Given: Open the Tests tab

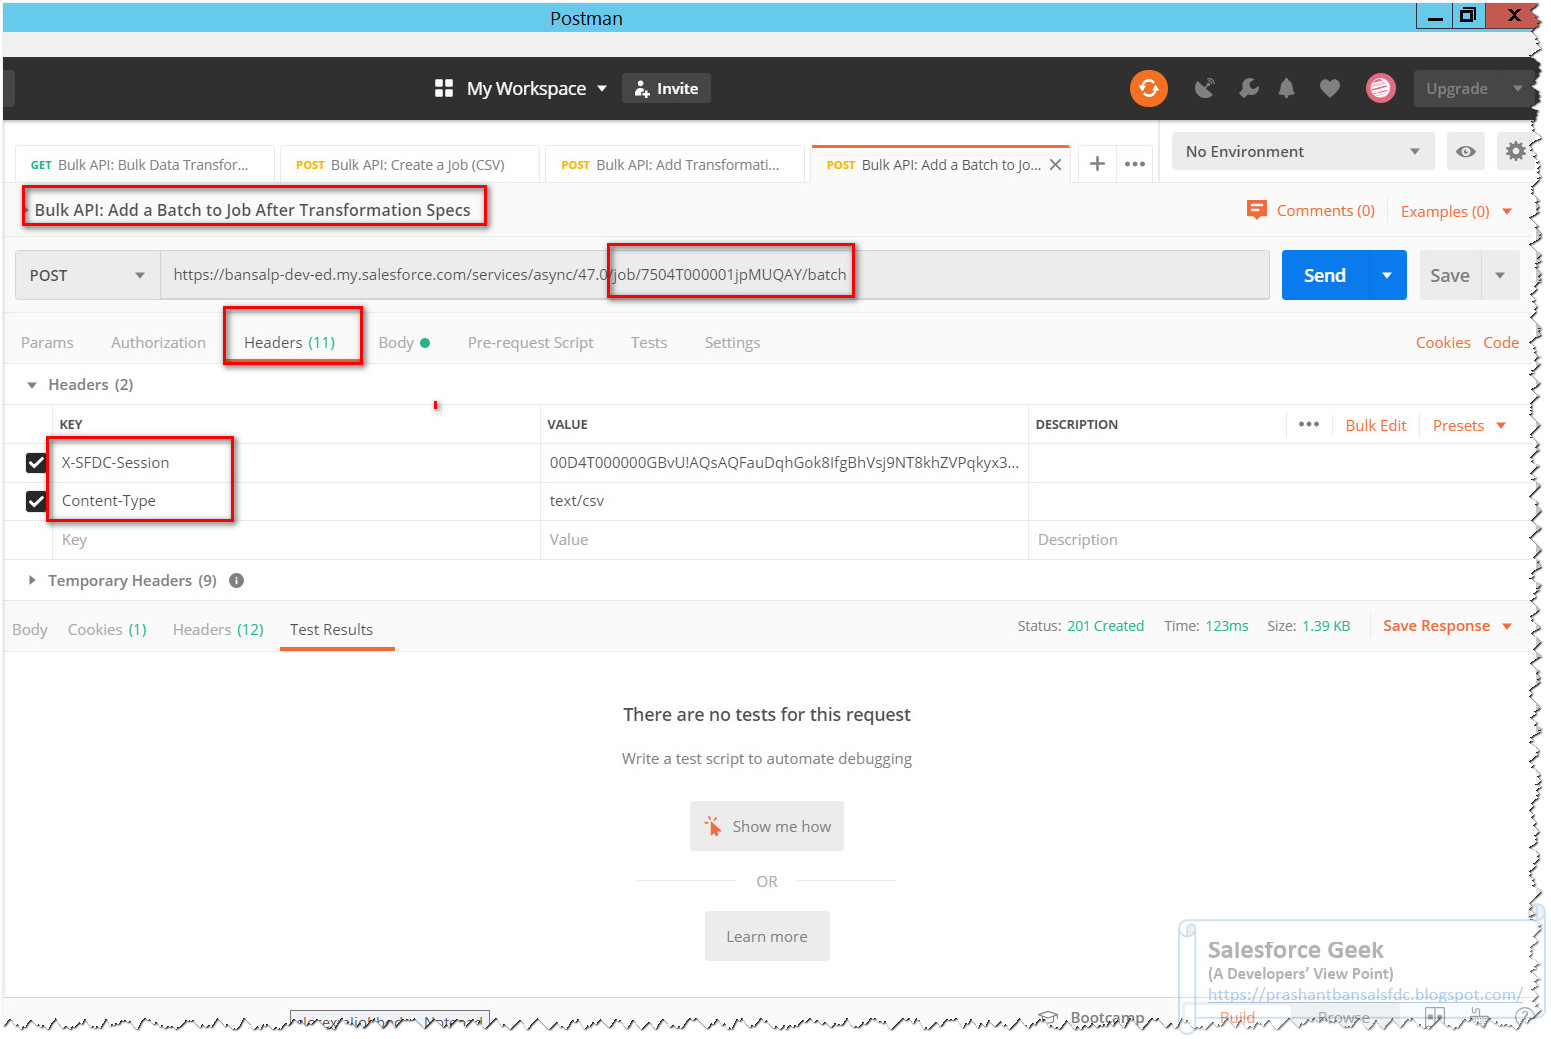Looking at the screenshot, I should tap(649, 342).
